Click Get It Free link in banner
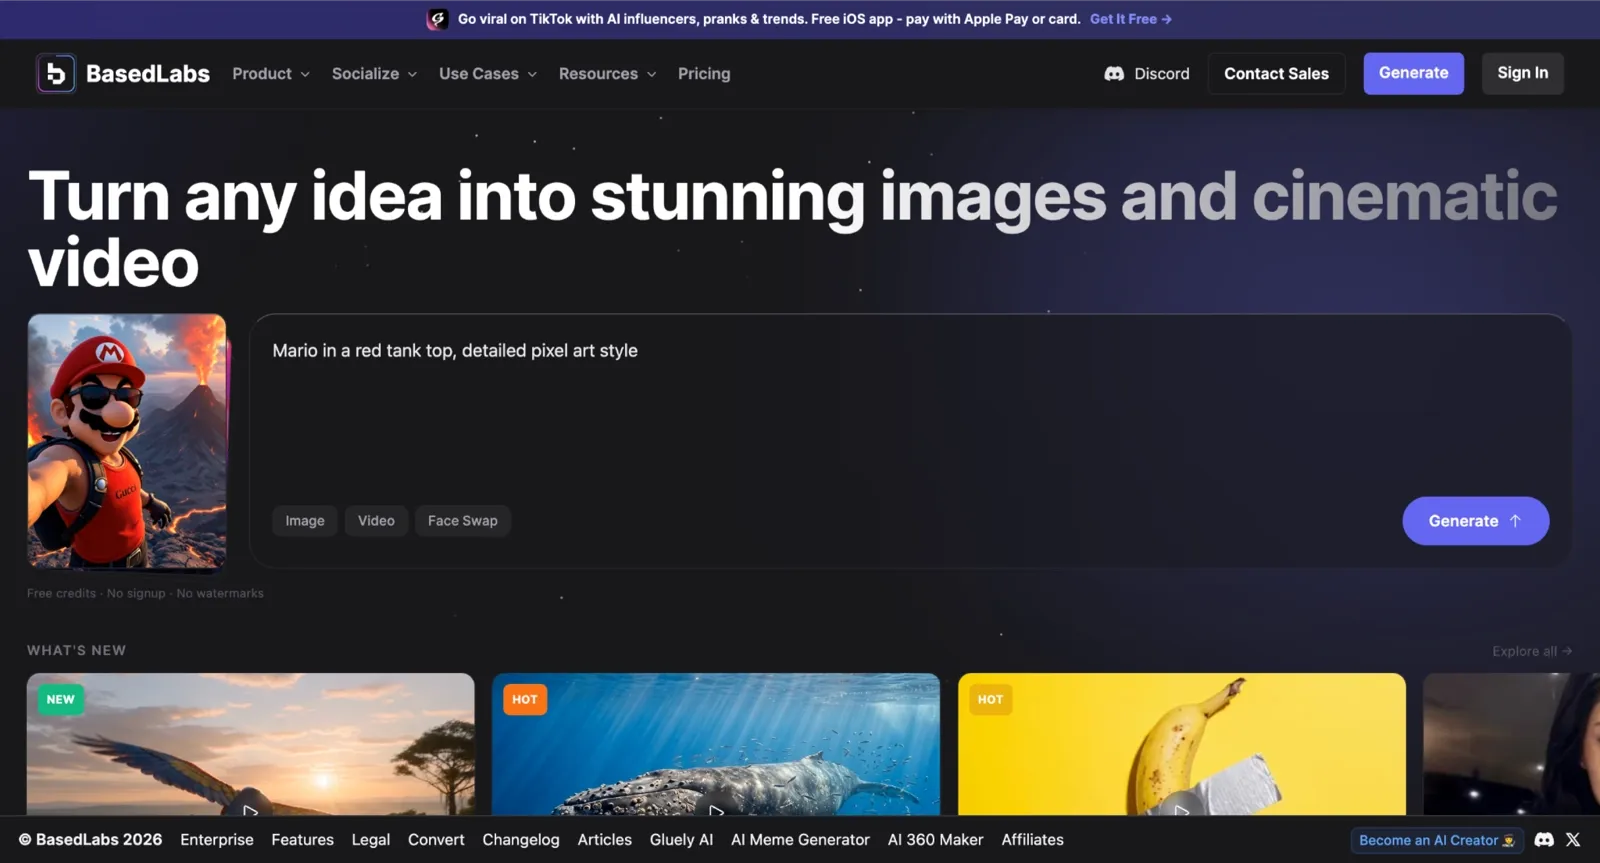The image size is (1600, 863). 1130,19
